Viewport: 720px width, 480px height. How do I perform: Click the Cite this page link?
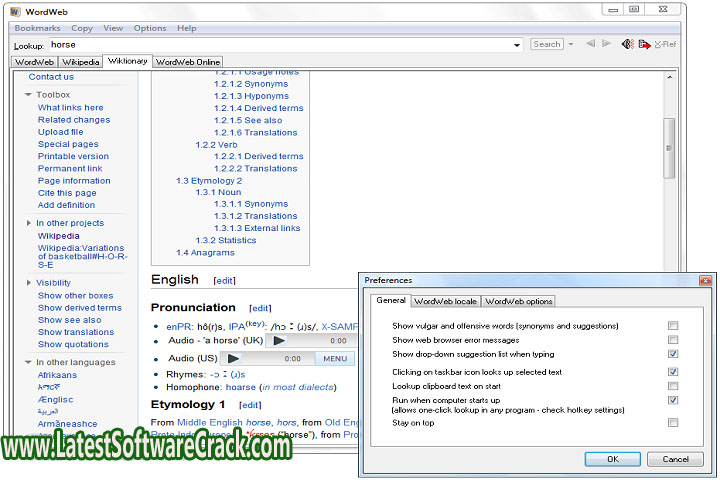(67, 193)
